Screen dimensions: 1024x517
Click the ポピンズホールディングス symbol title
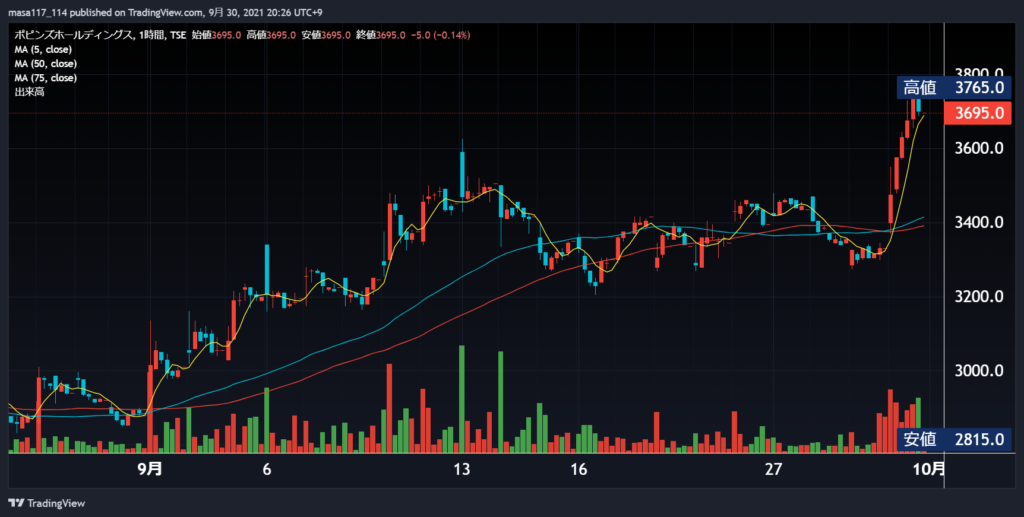(75, 35)
